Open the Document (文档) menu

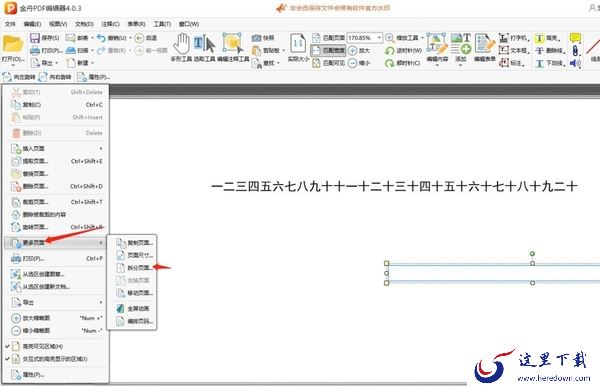pyautogui.click(x=84, y=24)
